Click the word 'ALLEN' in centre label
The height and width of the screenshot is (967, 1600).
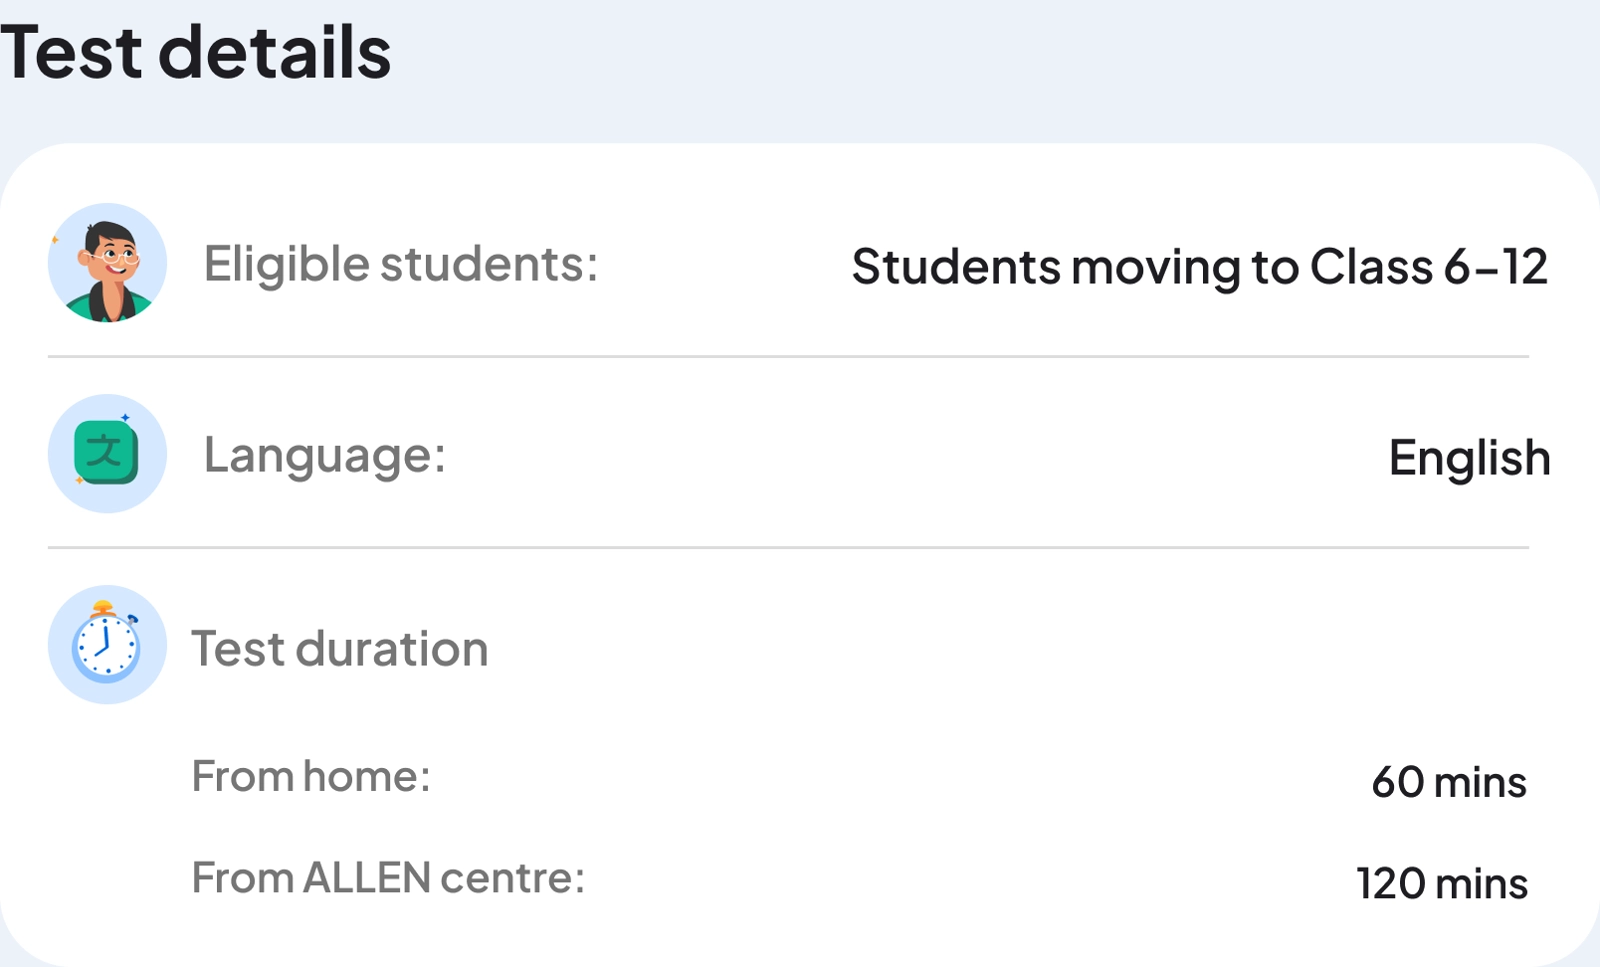click(x=366, y=878)
